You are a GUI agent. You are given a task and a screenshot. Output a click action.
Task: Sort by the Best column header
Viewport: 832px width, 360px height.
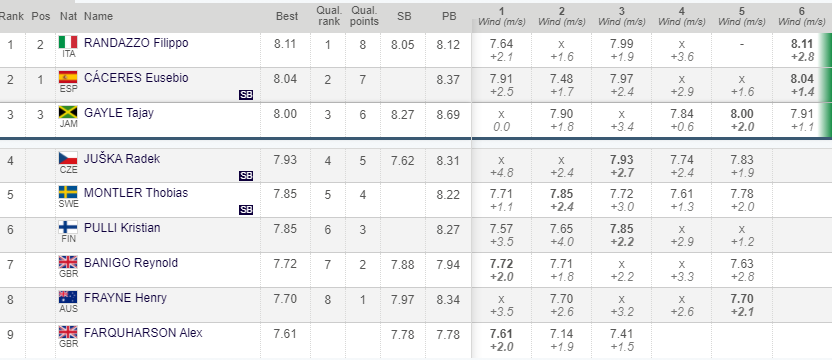pos(287,16)
